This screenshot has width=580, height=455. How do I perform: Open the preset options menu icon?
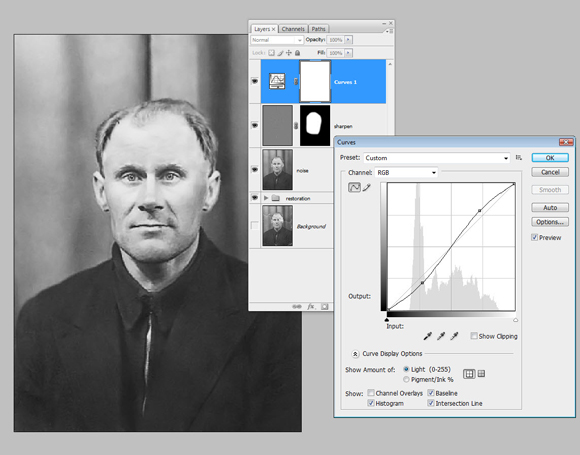(x=519, y=158)
